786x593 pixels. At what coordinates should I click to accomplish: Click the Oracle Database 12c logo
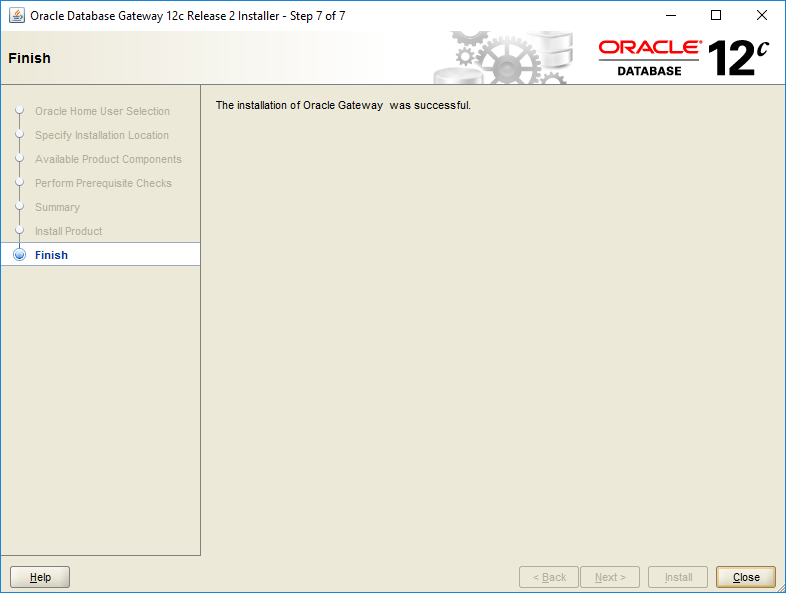[684, 58]
